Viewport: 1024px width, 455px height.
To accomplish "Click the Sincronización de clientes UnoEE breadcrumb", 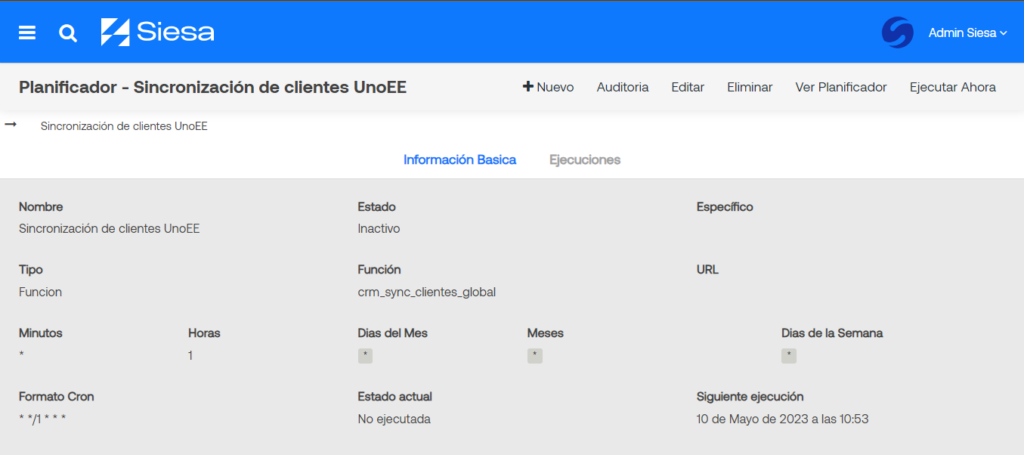I will (124, 127).
